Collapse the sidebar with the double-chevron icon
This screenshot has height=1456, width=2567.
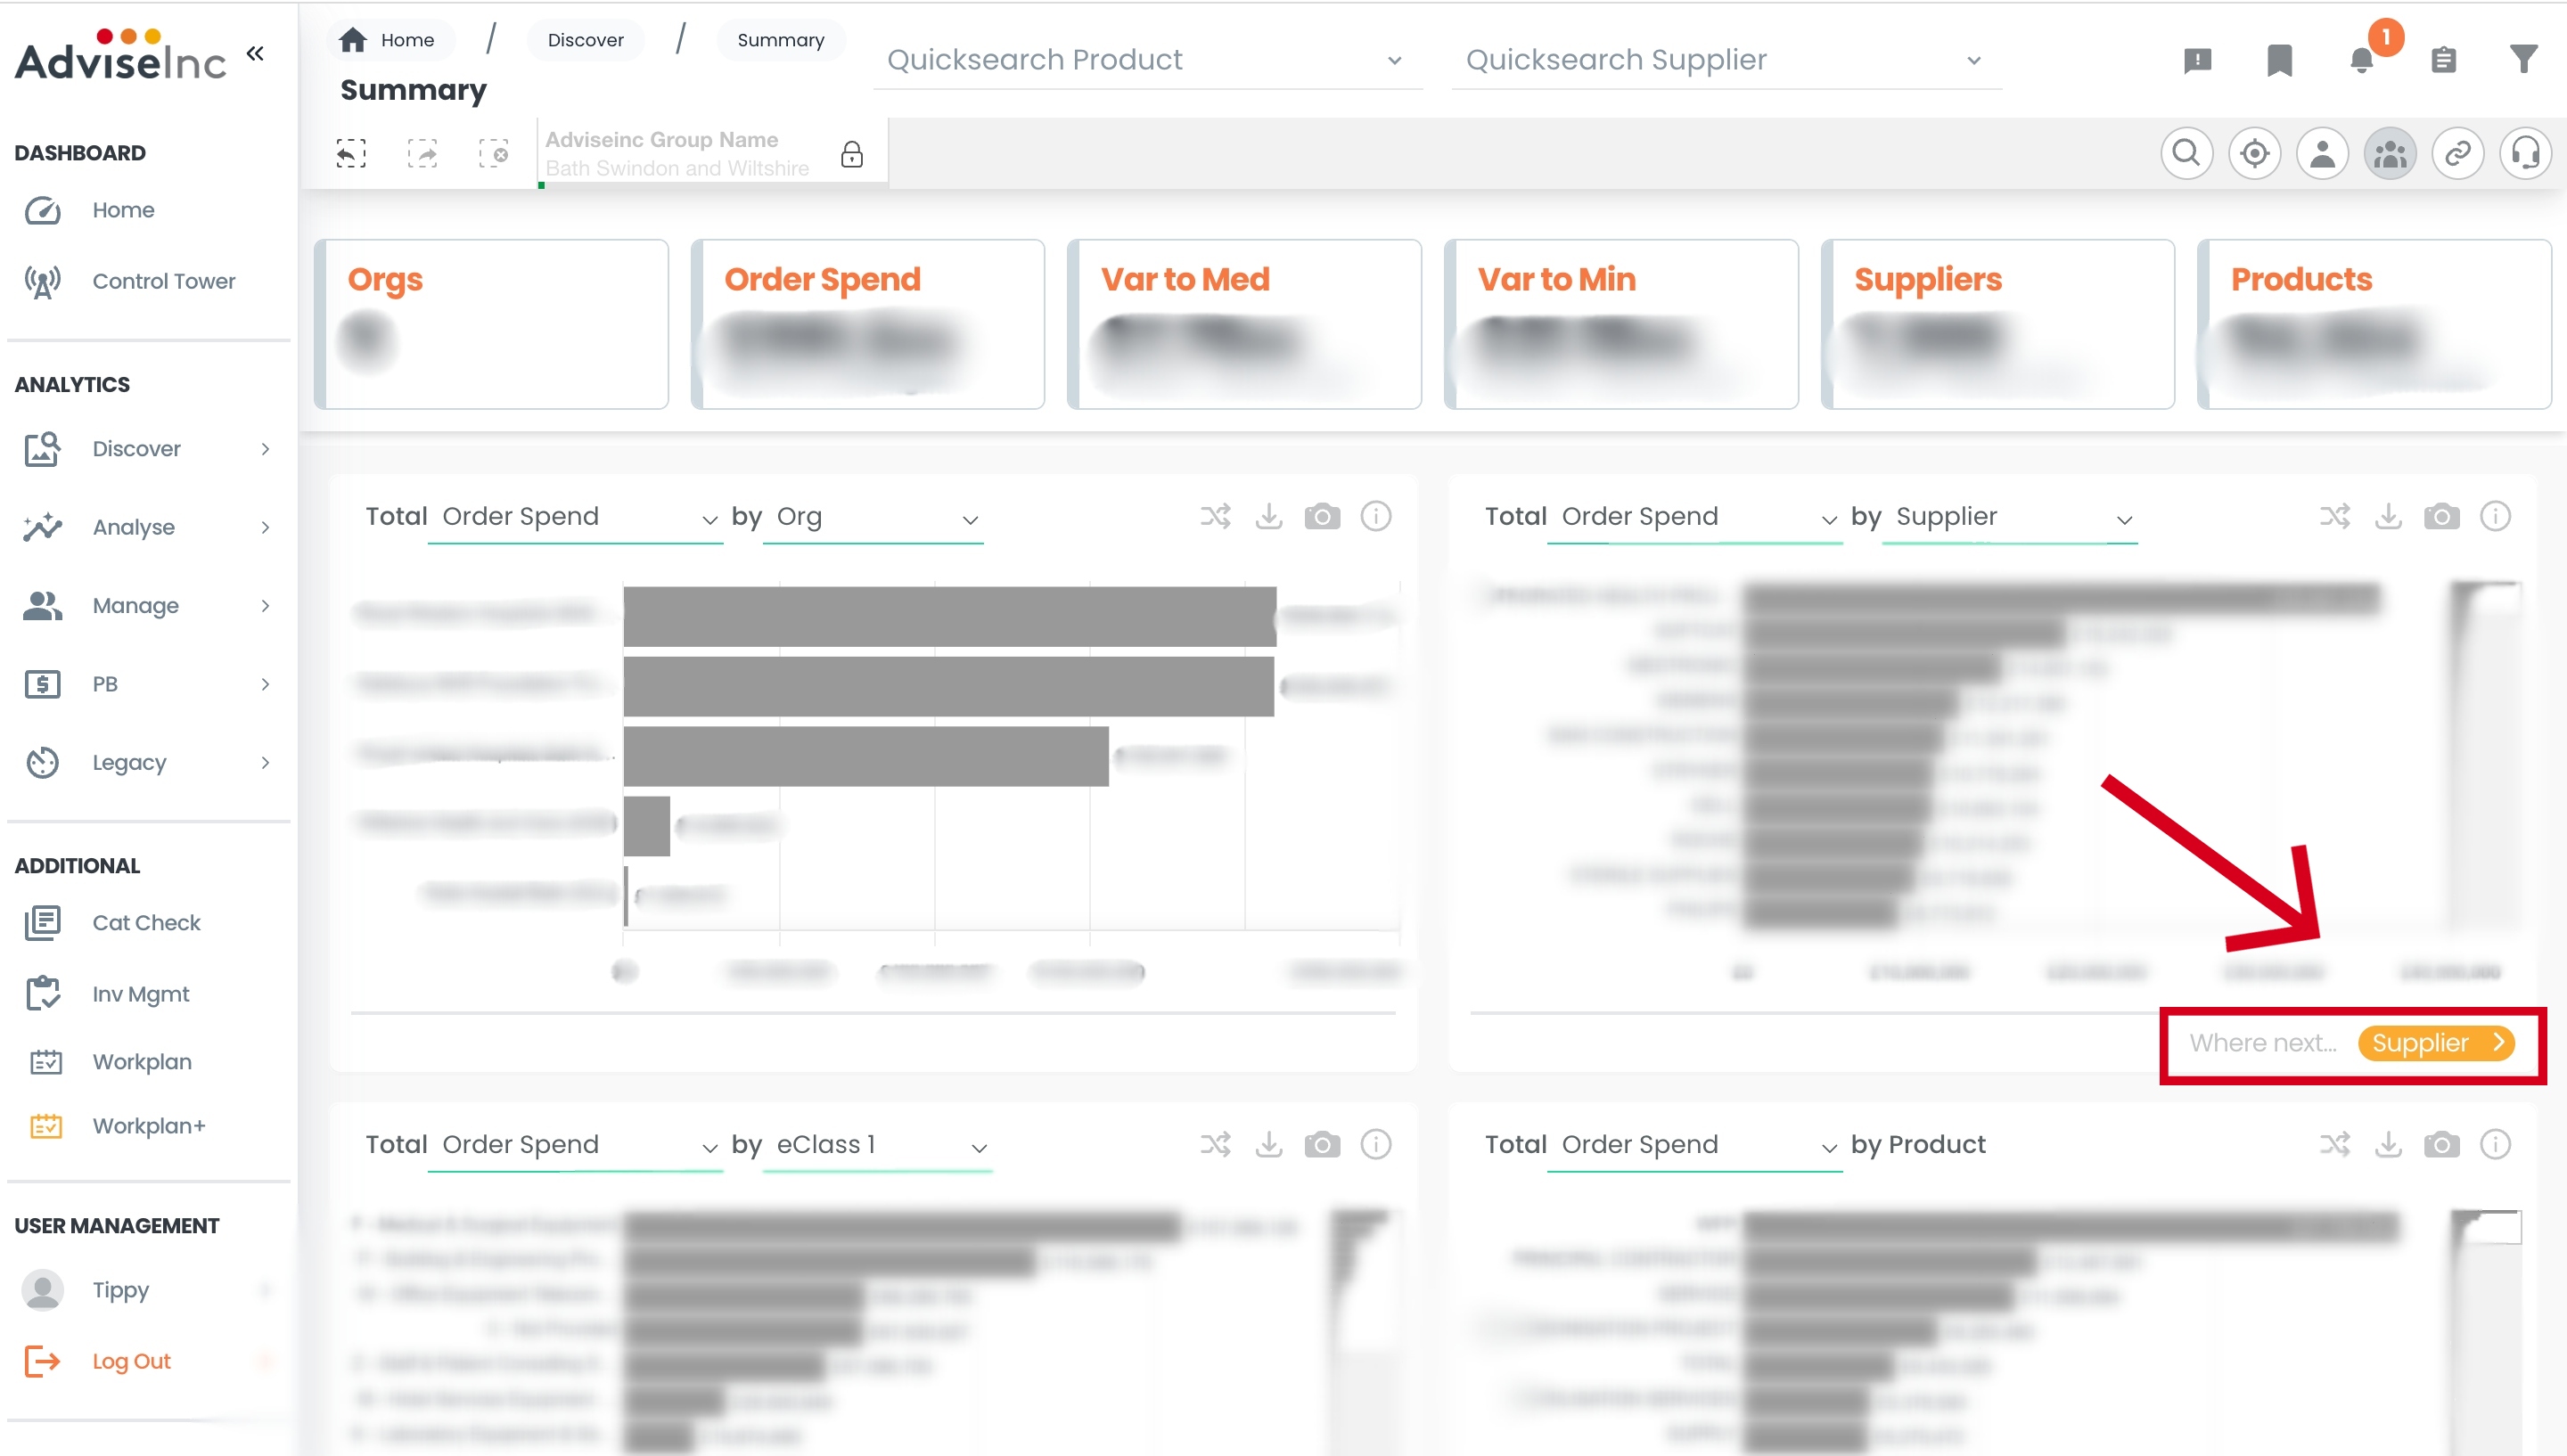coord(255,54)
